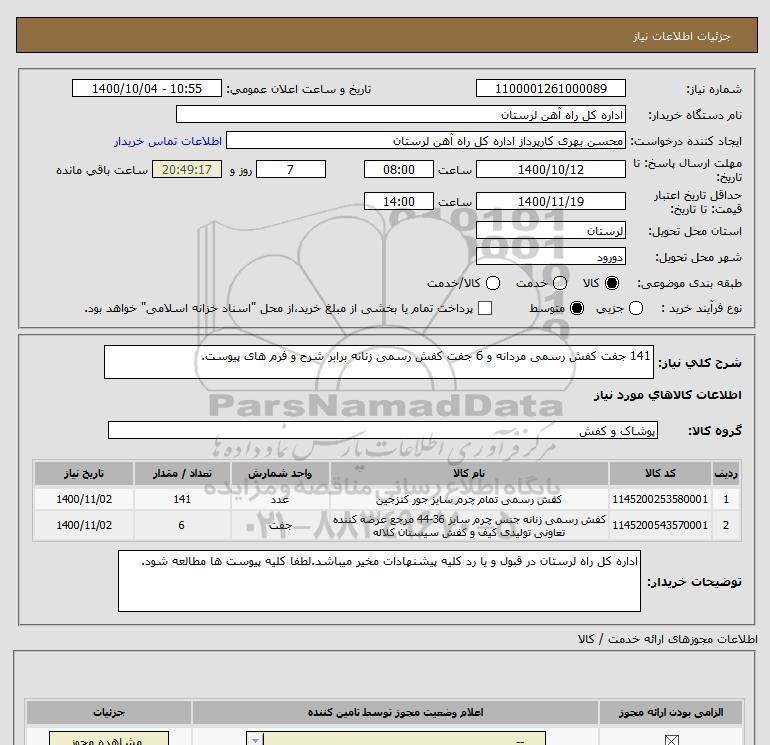This screenshot has width=770, height=745.
Task: Select product code 114520054357​0001
Action: [660, 525]
